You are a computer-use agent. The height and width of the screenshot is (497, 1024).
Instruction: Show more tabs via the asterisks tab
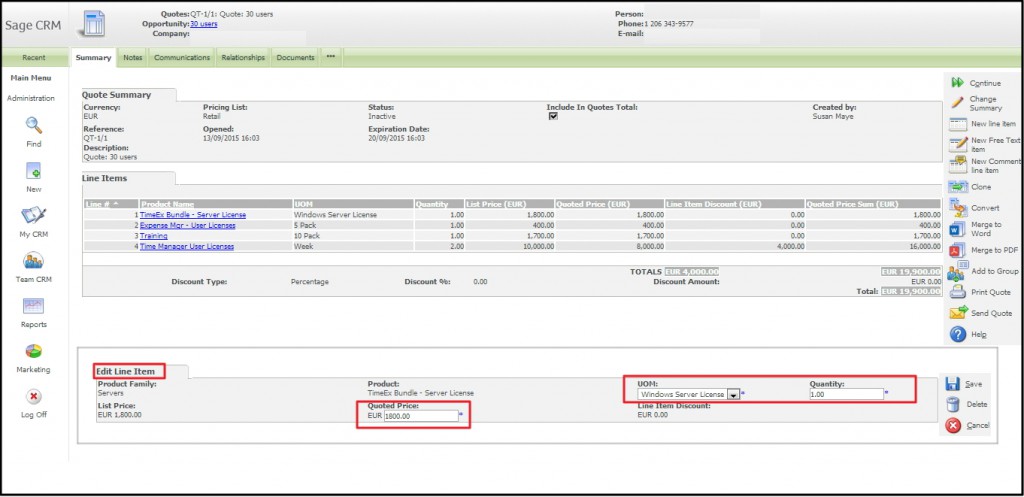331,57
